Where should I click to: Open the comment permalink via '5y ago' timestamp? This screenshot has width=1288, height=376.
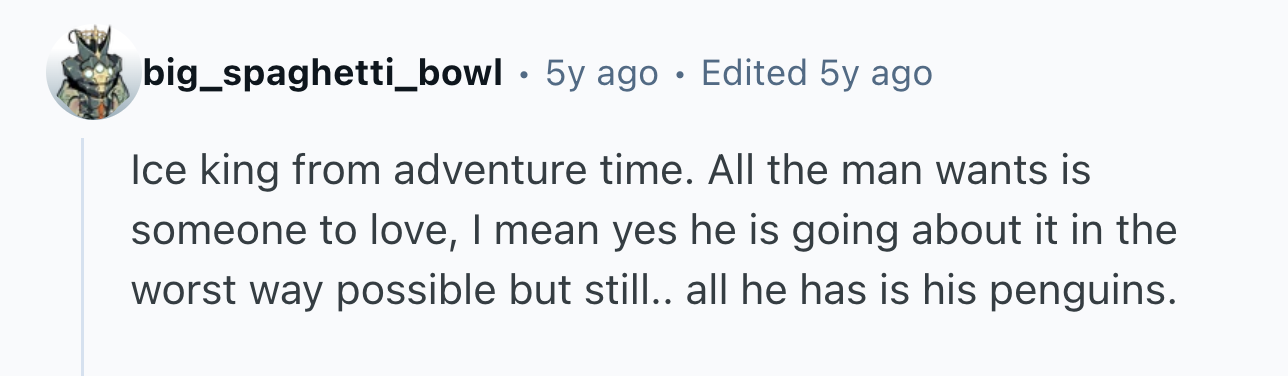[602, 73]
